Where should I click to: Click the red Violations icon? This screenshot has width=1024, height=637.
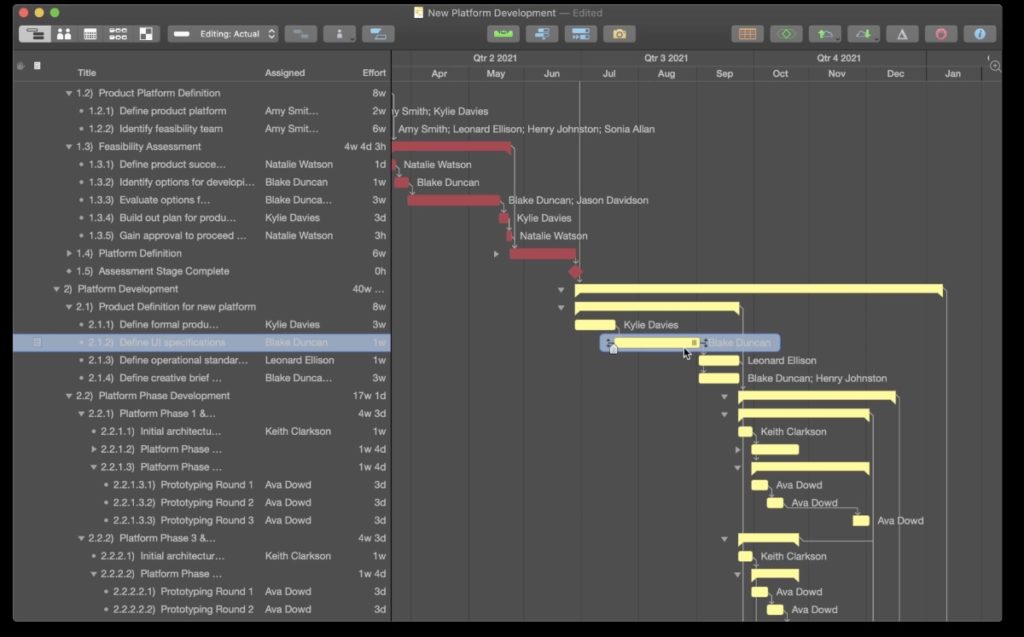(940, 34)
